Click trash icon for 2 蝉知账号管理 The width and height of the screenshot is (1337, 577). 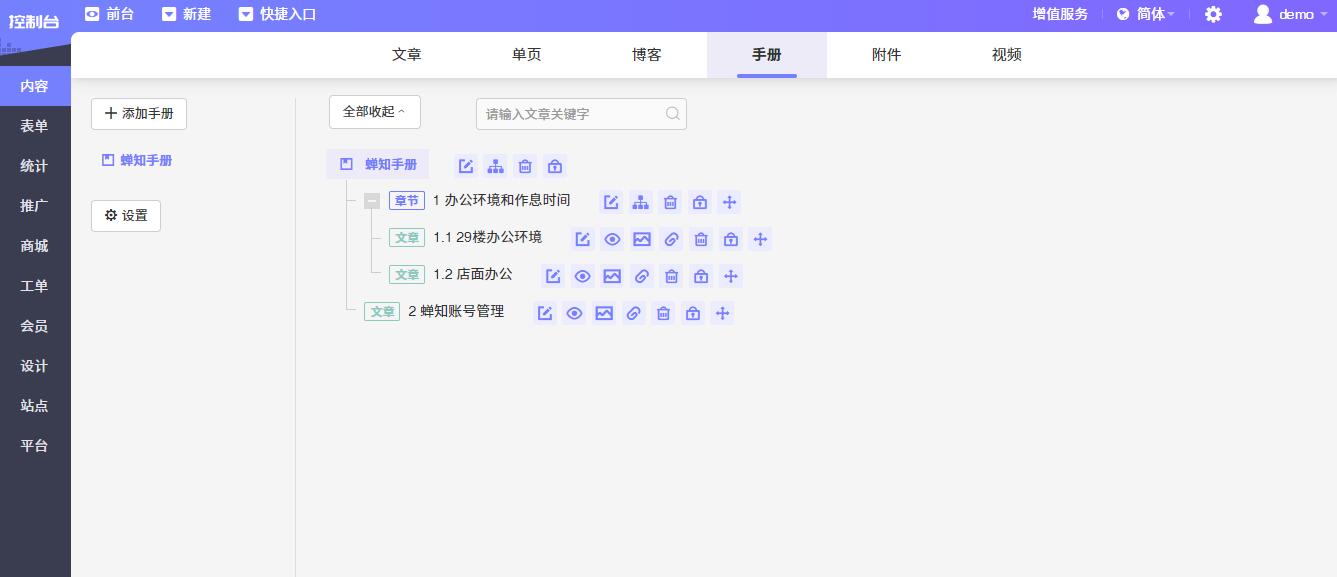663,313
